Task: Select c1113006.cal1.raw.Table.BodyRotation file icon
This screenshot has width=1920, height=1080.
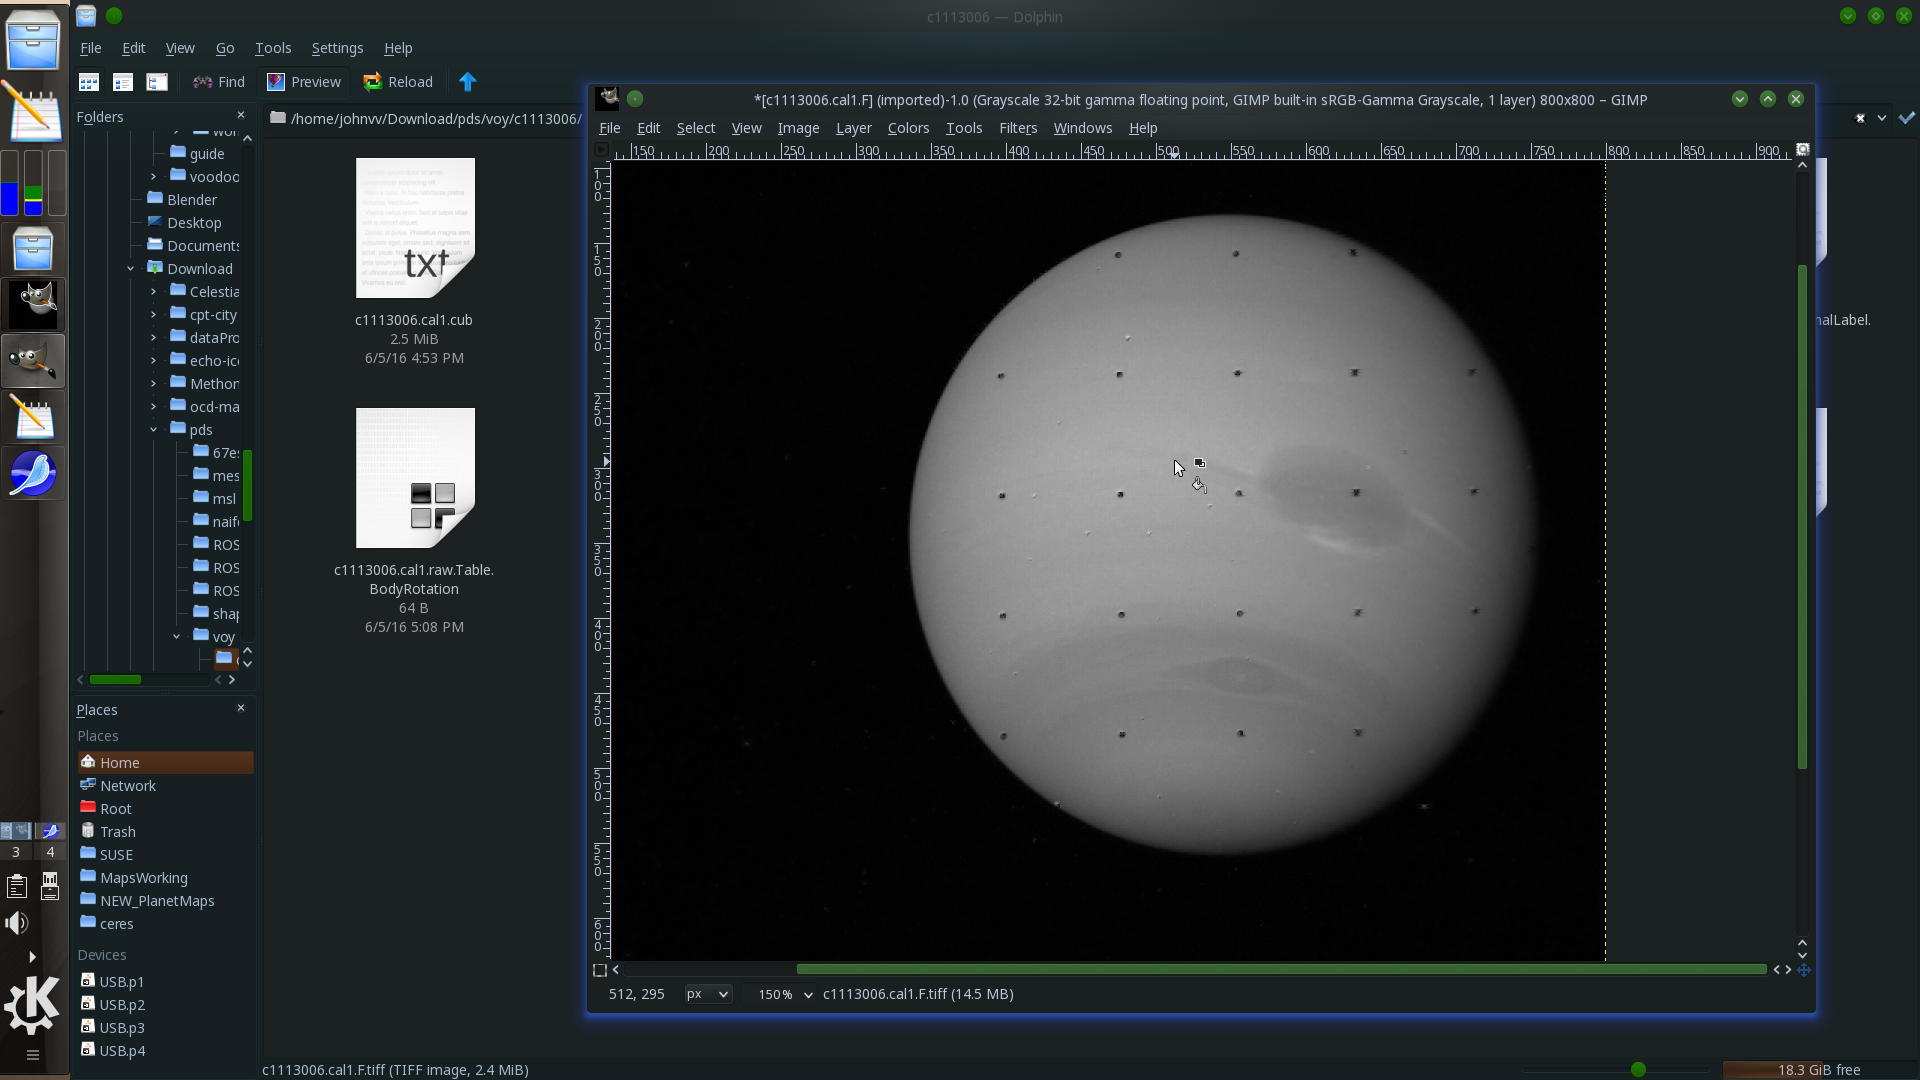Action: click(415, 478)
